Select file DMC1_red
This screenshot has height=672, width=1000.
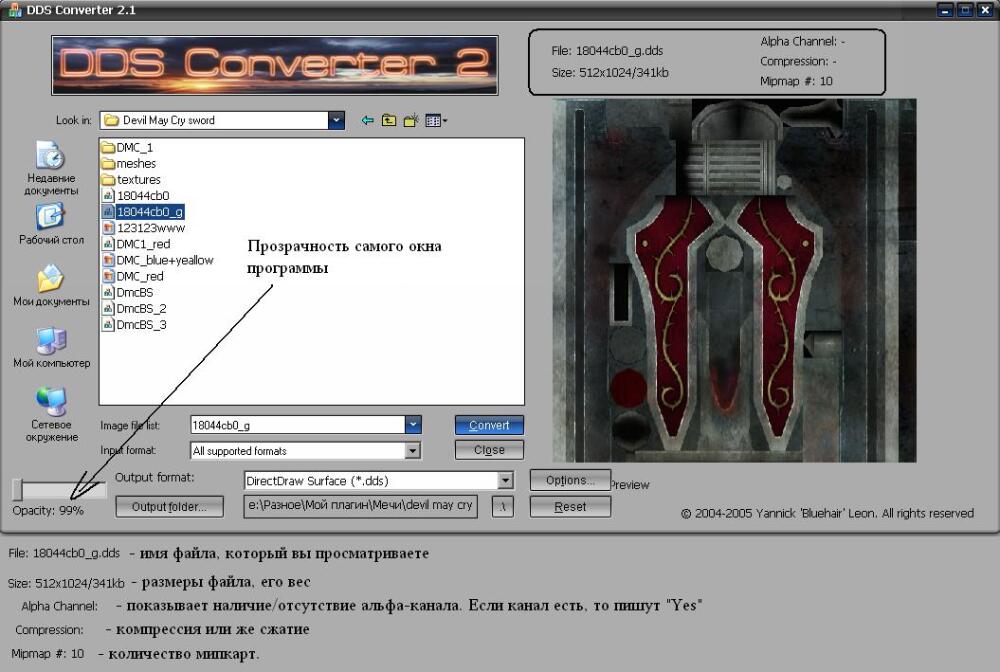[136, 244]
